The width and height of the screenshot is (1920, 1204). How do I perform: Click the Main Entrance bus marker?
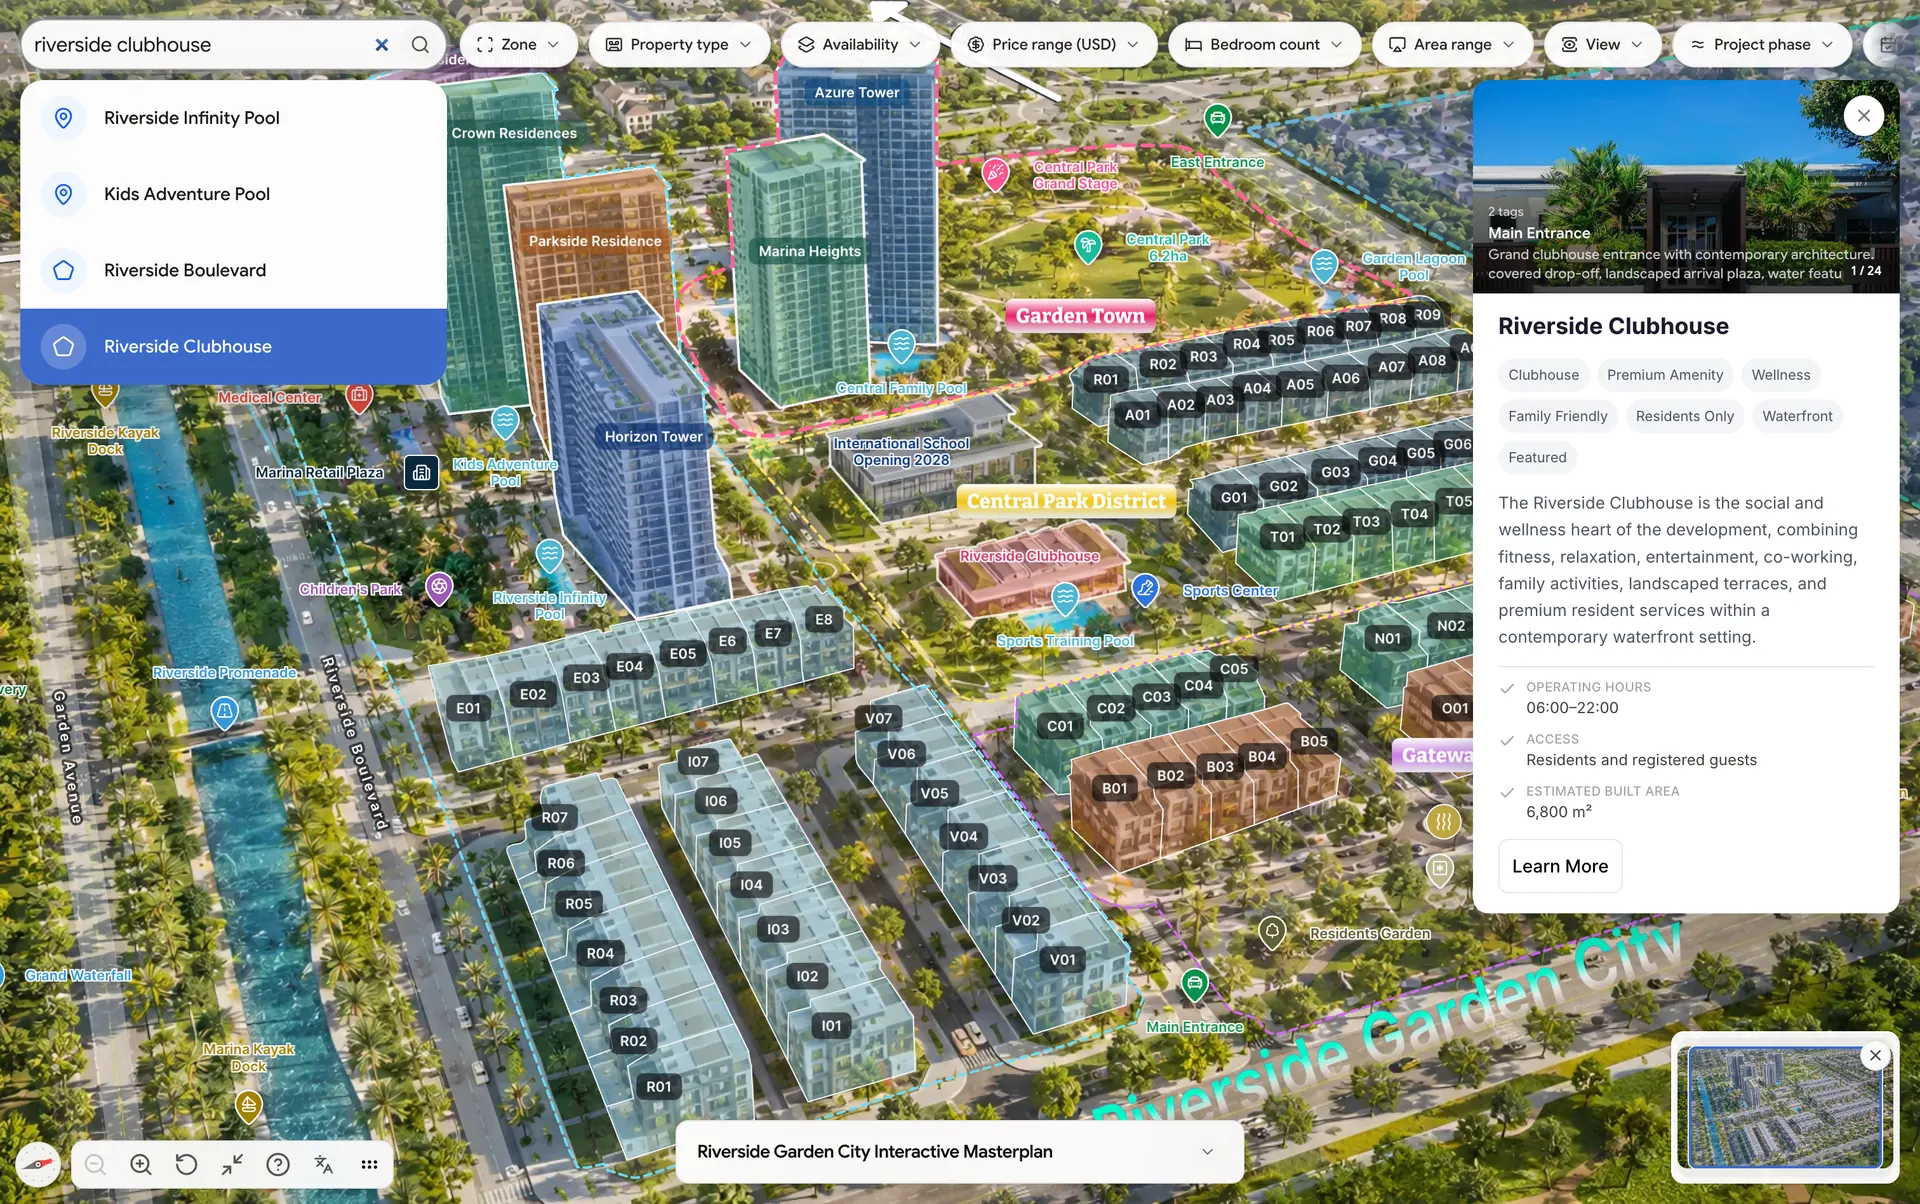click(x=1194, y=984)
